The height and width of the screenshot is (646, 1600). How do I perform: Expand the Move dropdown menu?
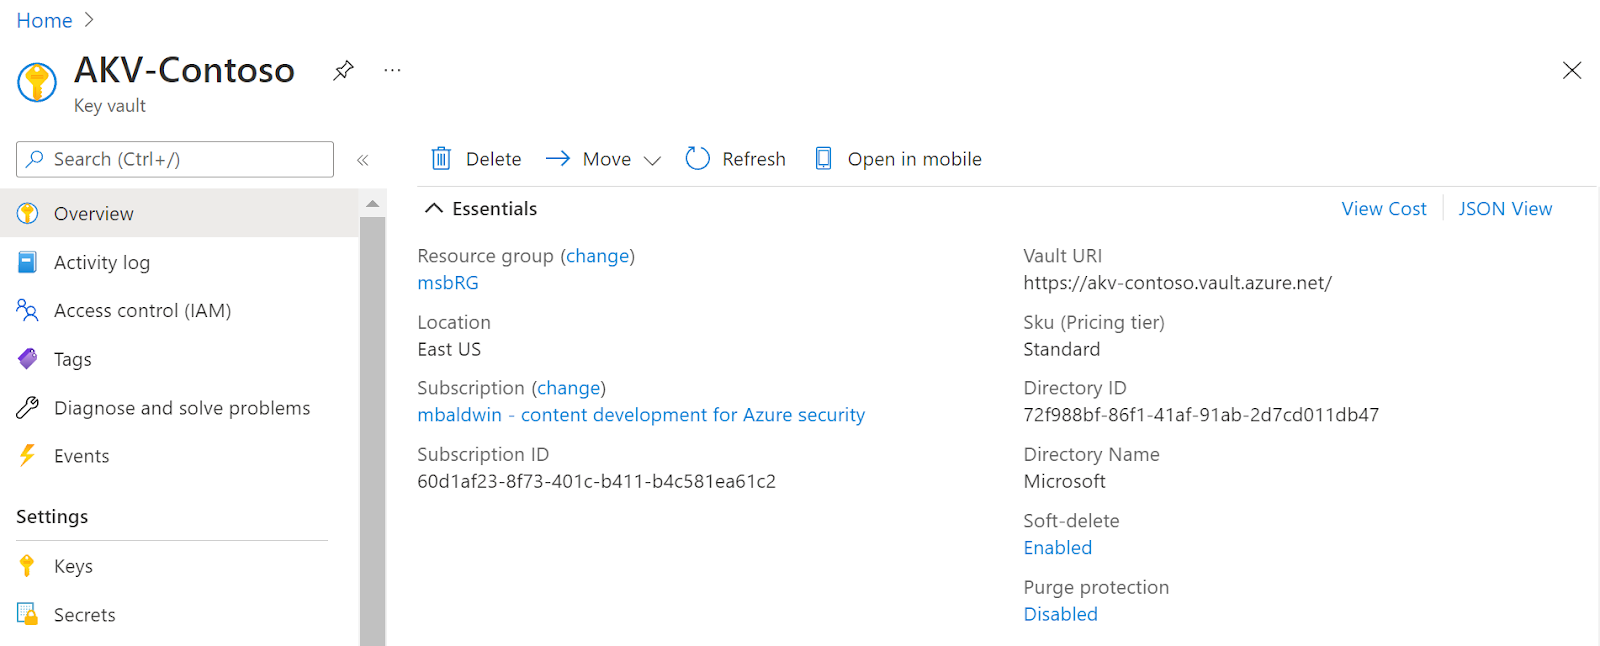(x=652, y=160)
